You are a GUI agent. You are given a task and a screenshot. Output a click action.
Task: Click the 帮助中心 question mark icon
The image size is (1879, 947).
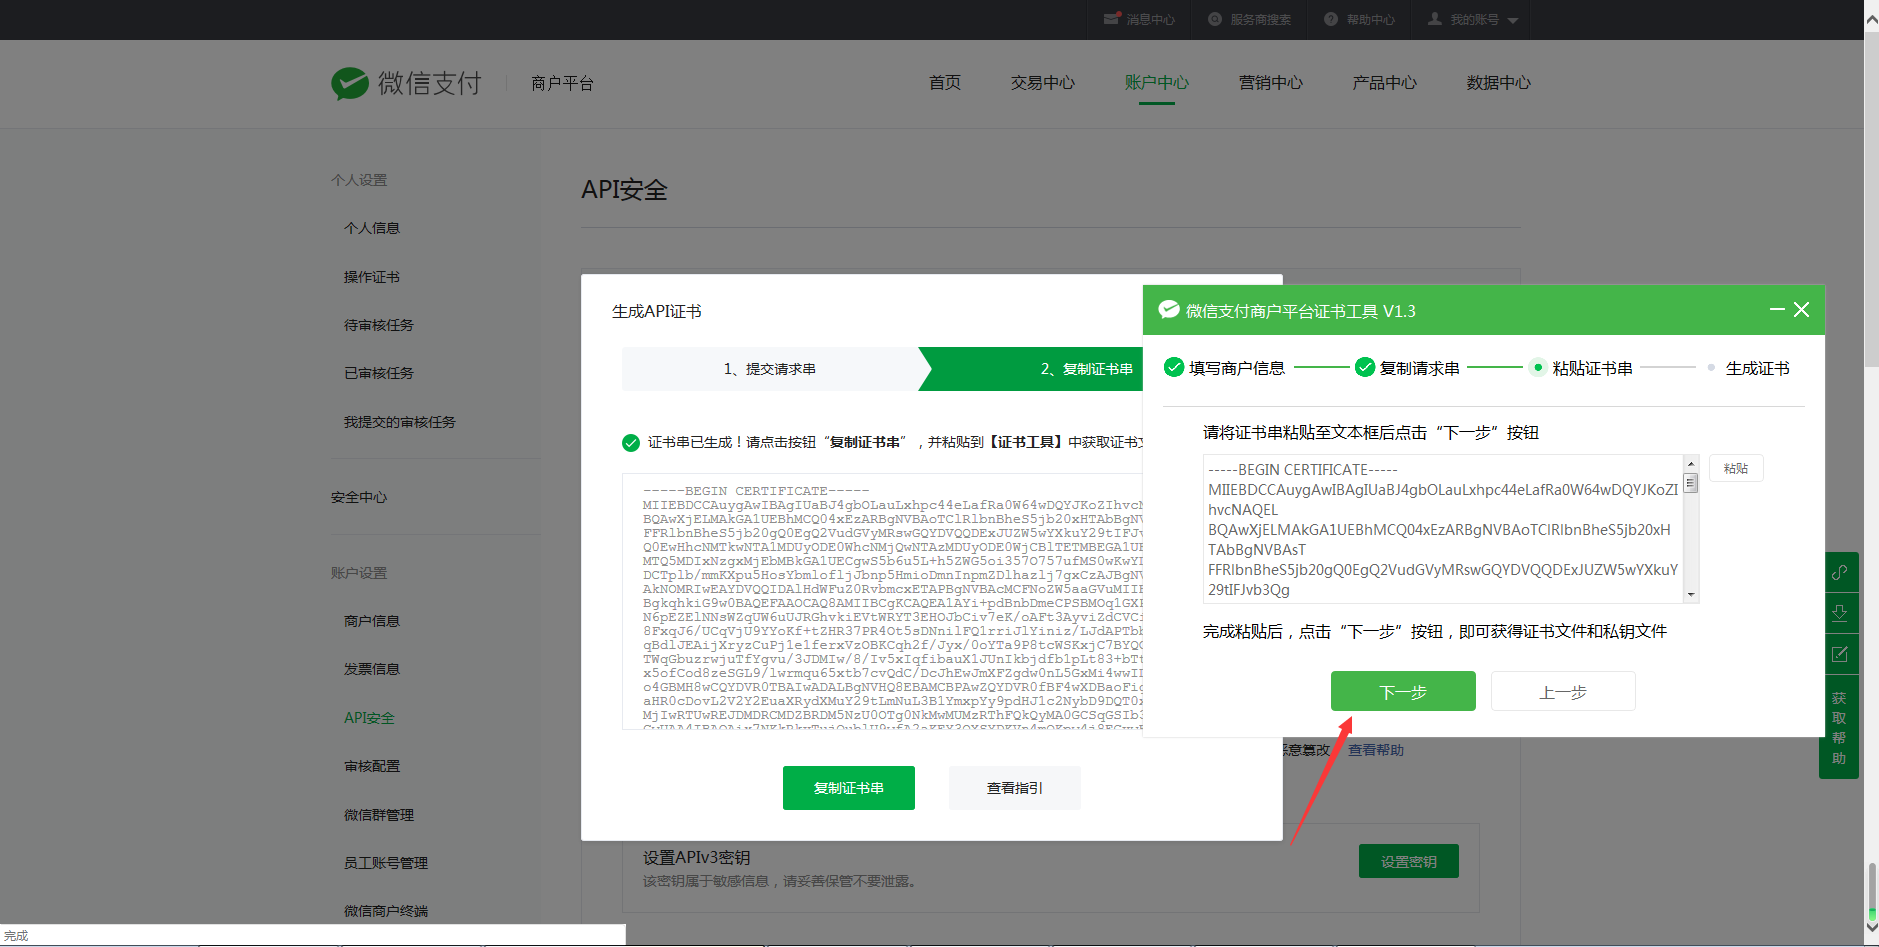click(x=1331, y=19)
